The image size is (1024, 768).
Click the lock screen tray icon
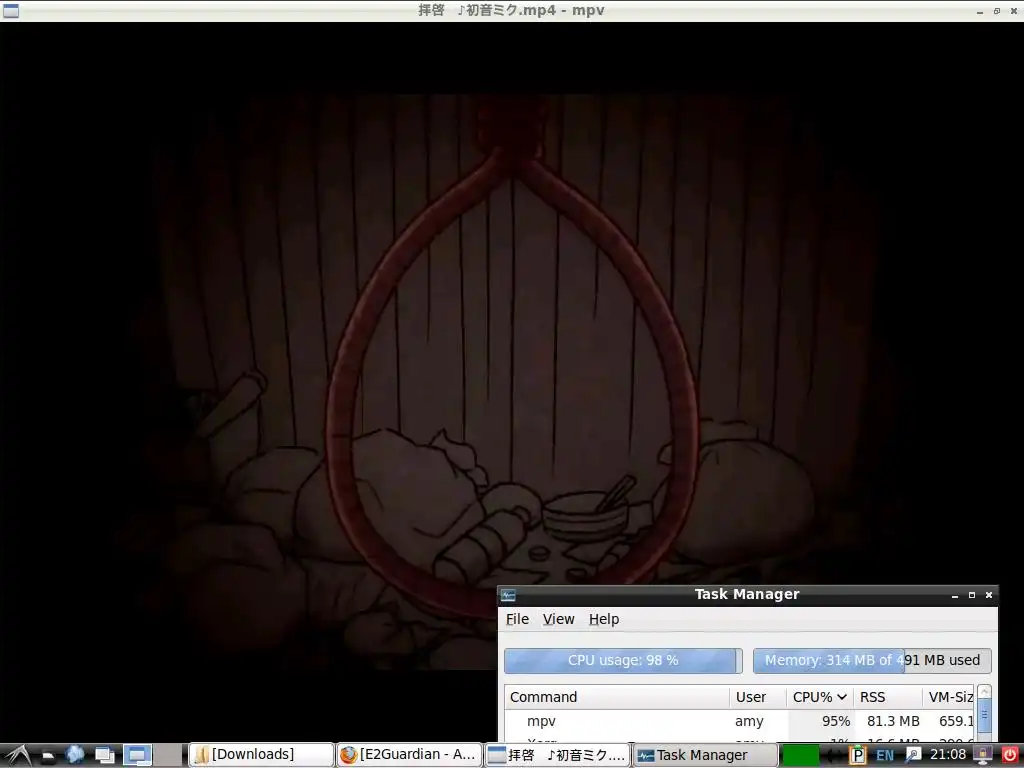(982, 756)
